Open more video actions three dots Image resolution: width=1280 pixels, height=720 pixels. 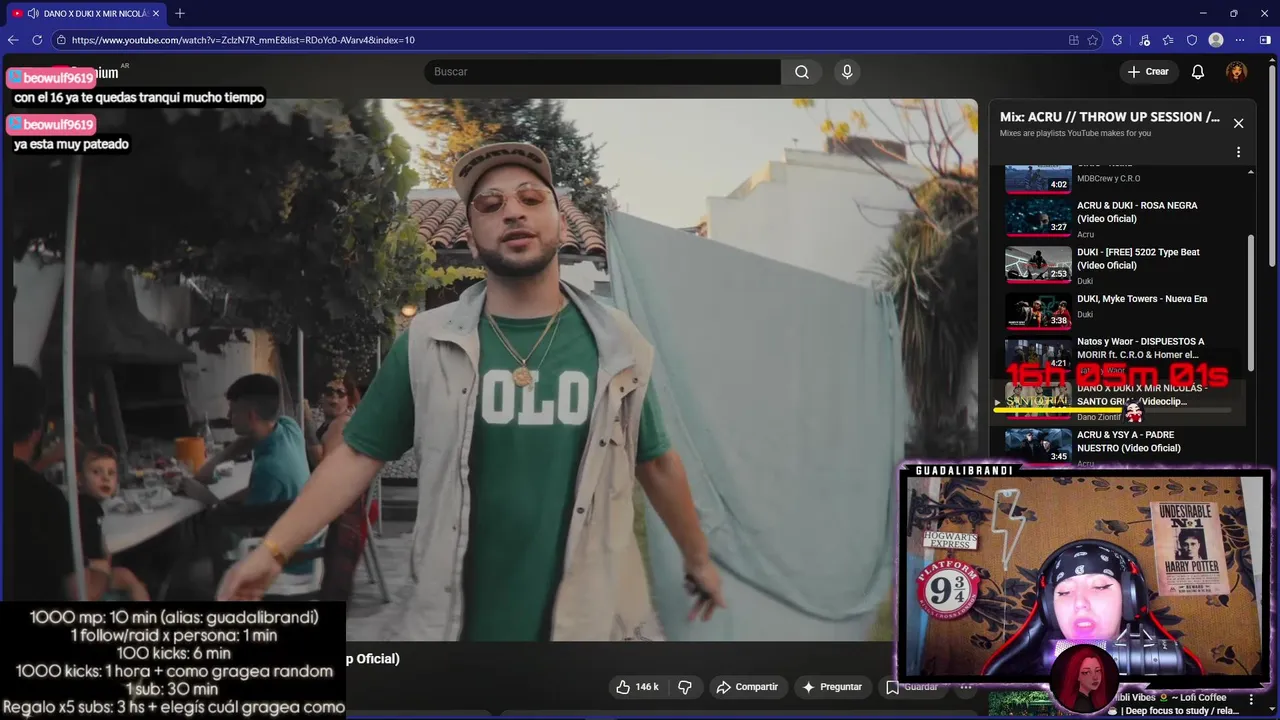(966, 687)
